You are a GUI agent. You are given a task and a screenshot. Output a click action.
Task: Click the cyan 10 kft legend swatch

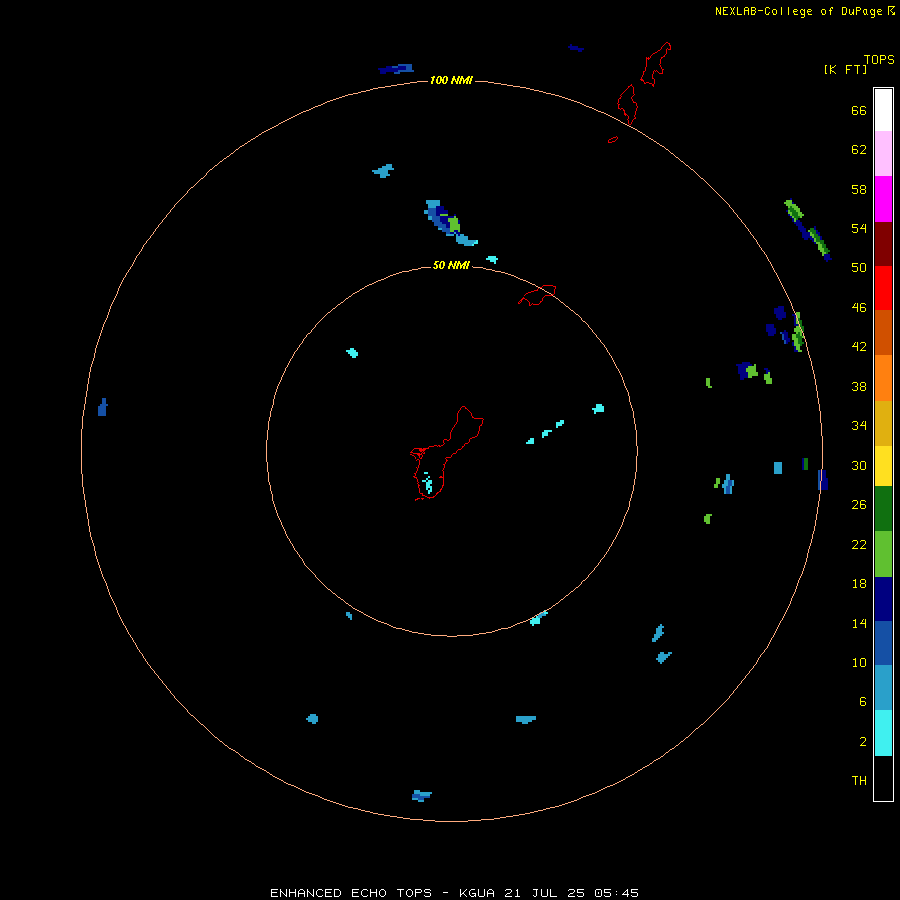(x=883, y=733)
